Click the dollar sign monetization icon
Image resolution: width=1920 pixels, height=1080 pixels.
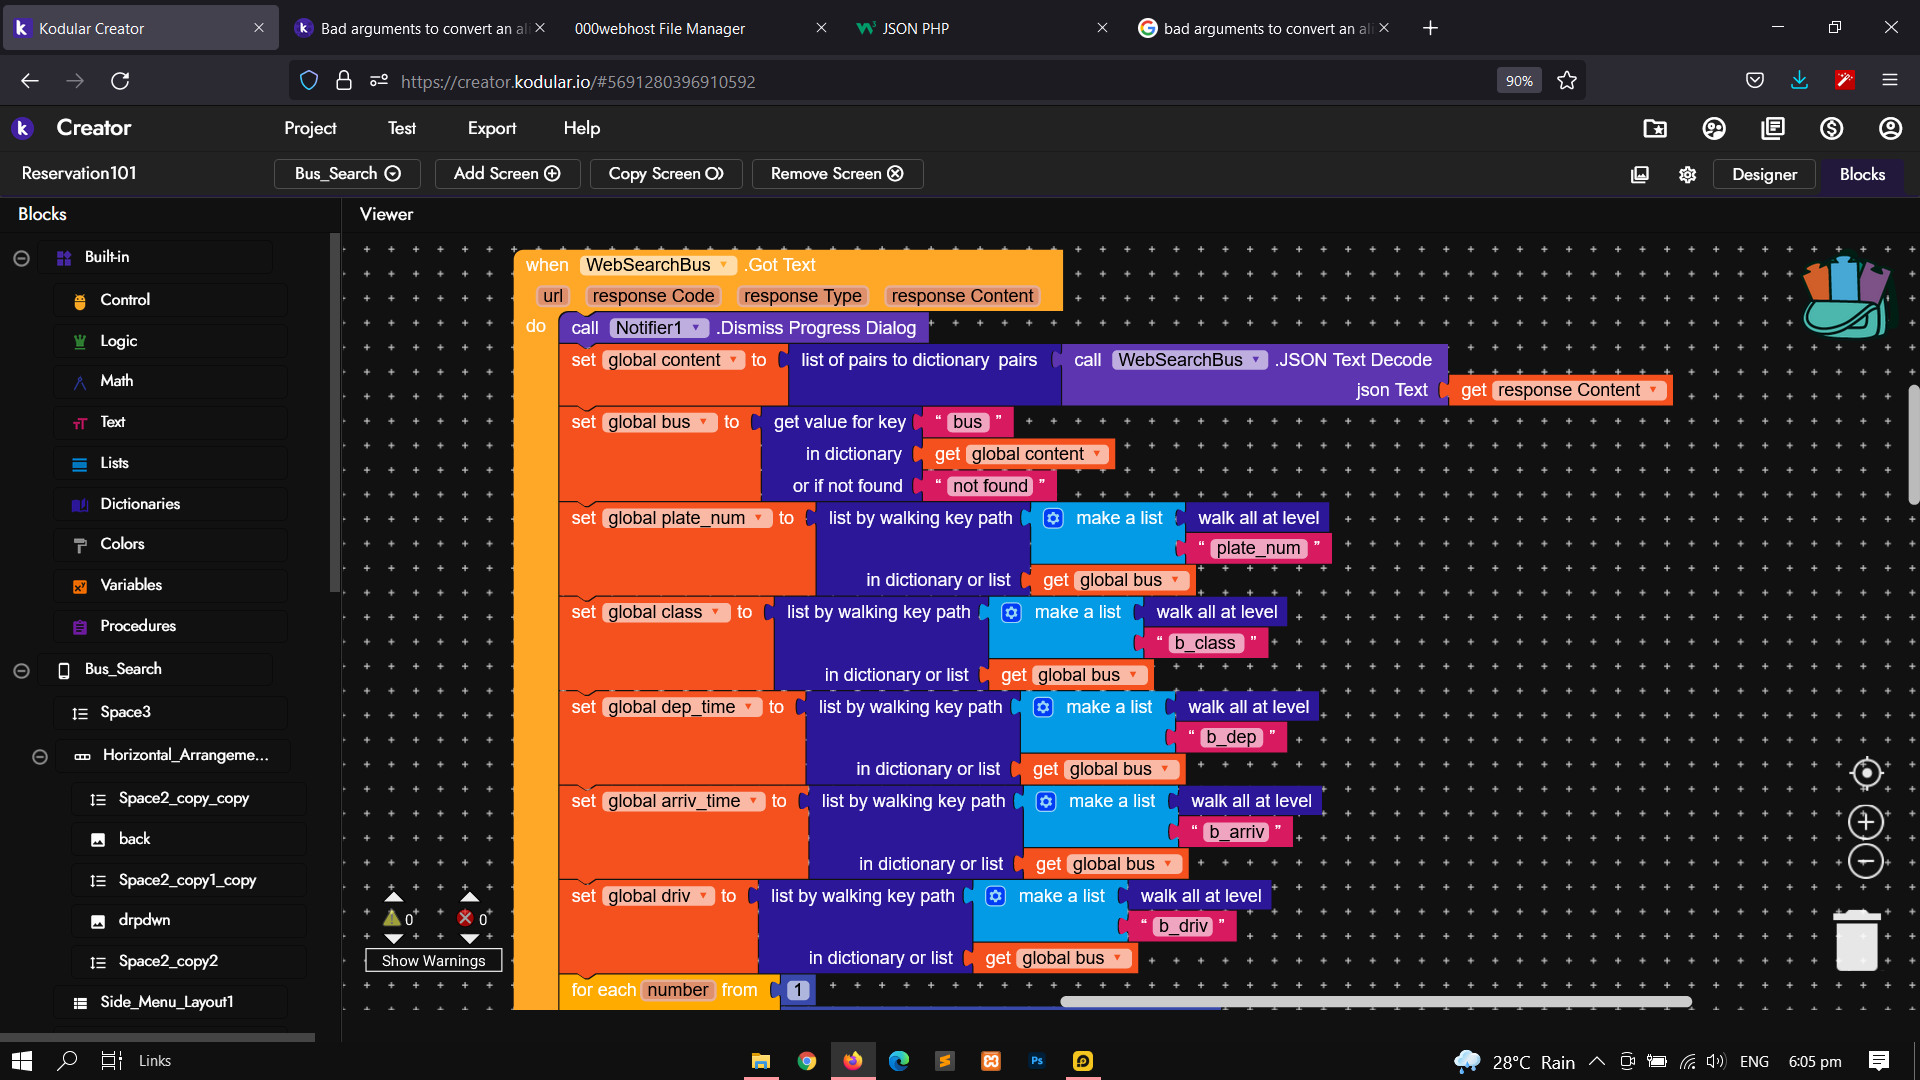click(x=1831, y=128)
